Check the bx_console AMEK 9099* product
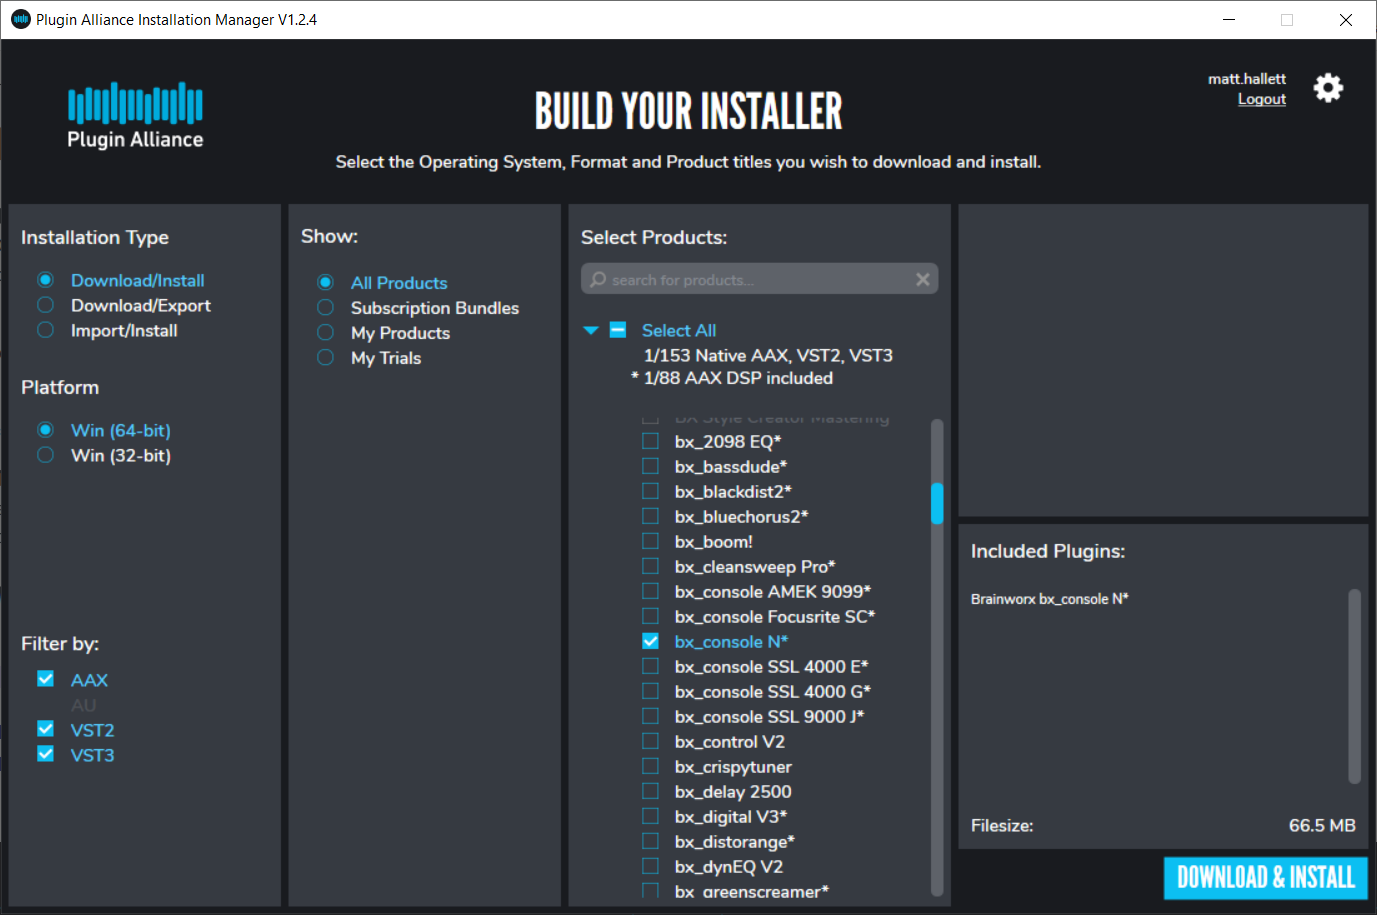Viewport: 1377px width, 915px height. (x=650, y=591)
